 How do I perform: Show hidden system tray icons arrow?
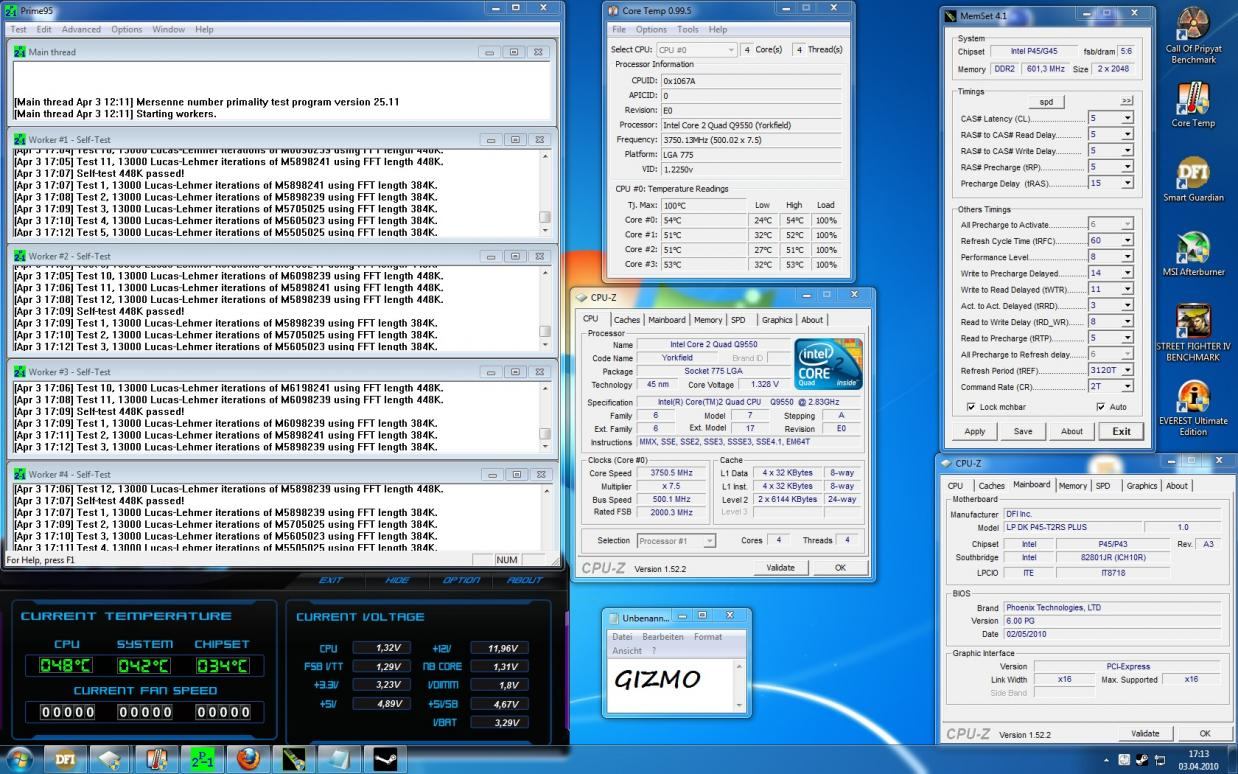[1106, 760]
